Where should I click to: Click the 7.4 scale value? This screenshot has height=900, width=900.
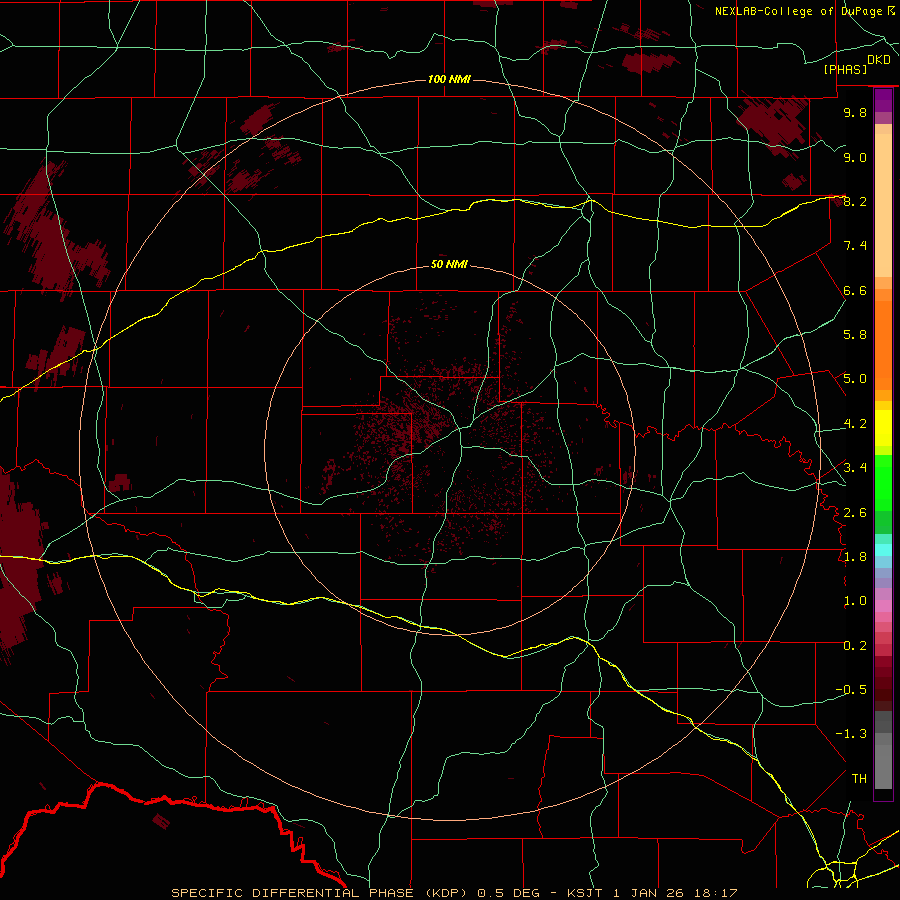855,246
